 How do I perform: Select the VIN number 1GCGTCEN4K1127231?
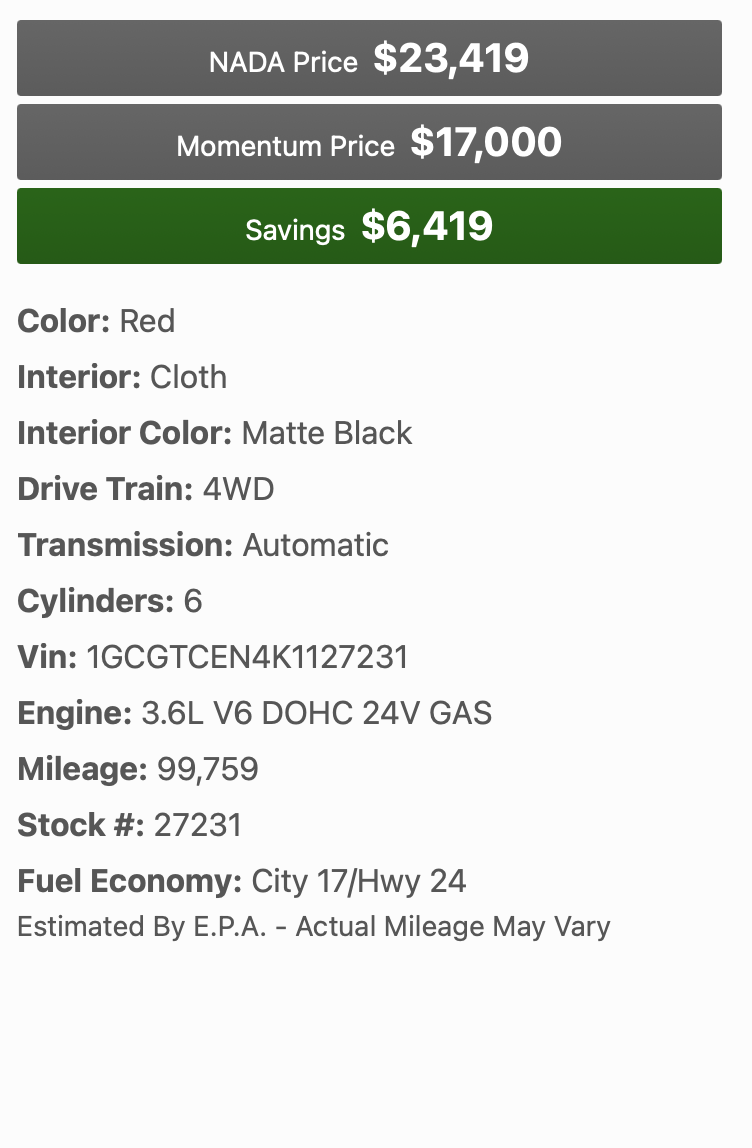247,657
